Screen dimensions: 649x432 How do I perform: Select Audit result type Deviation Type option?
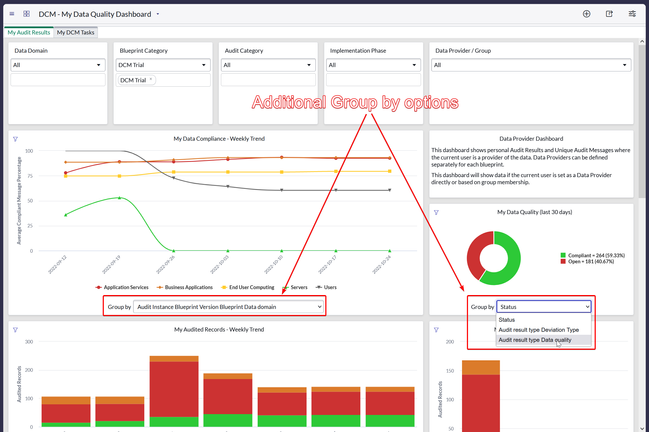pos(543,330)
